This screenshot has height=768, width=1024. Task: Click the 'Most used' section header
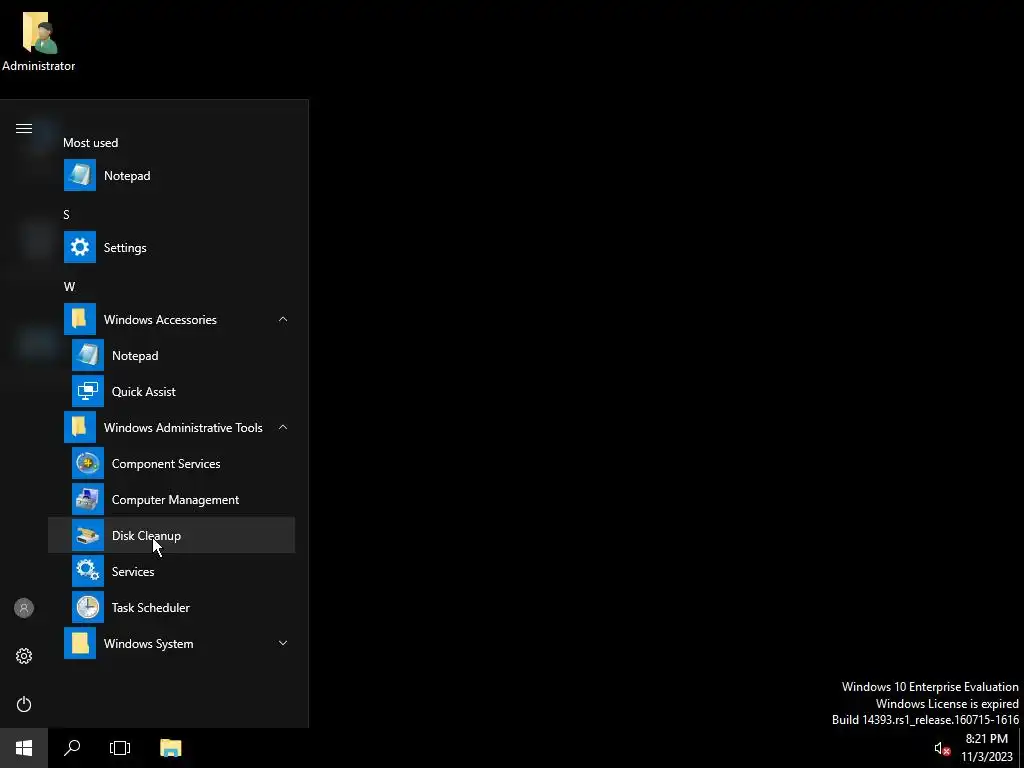click(91, 142)
